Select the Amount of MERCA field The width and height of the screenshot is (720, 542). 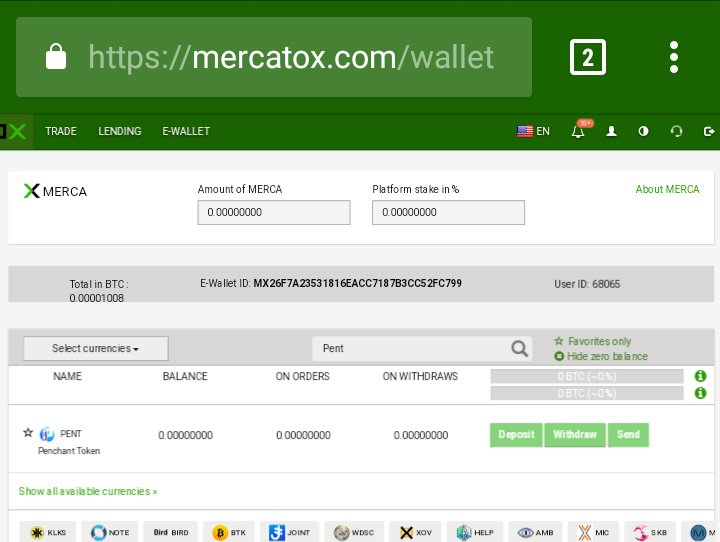tap(274, 212)
